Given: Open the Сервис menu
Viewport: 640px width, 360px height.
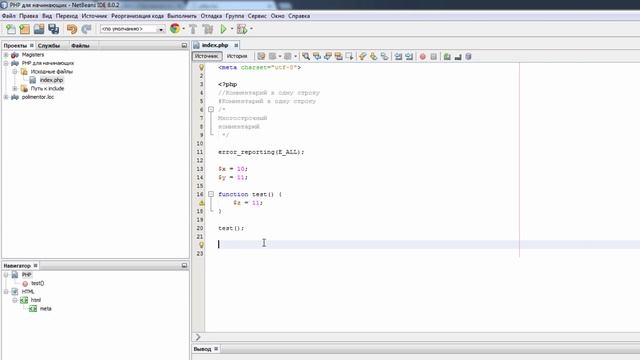Looking at the screenshot, I should [x=257, y=16].
